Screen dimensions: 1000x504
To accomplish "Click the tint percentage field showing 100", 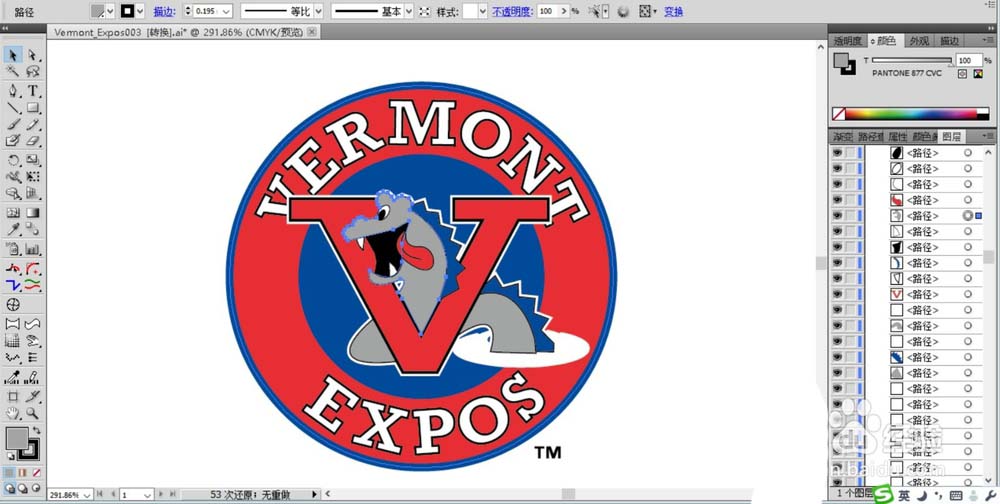I will point(969,60).
